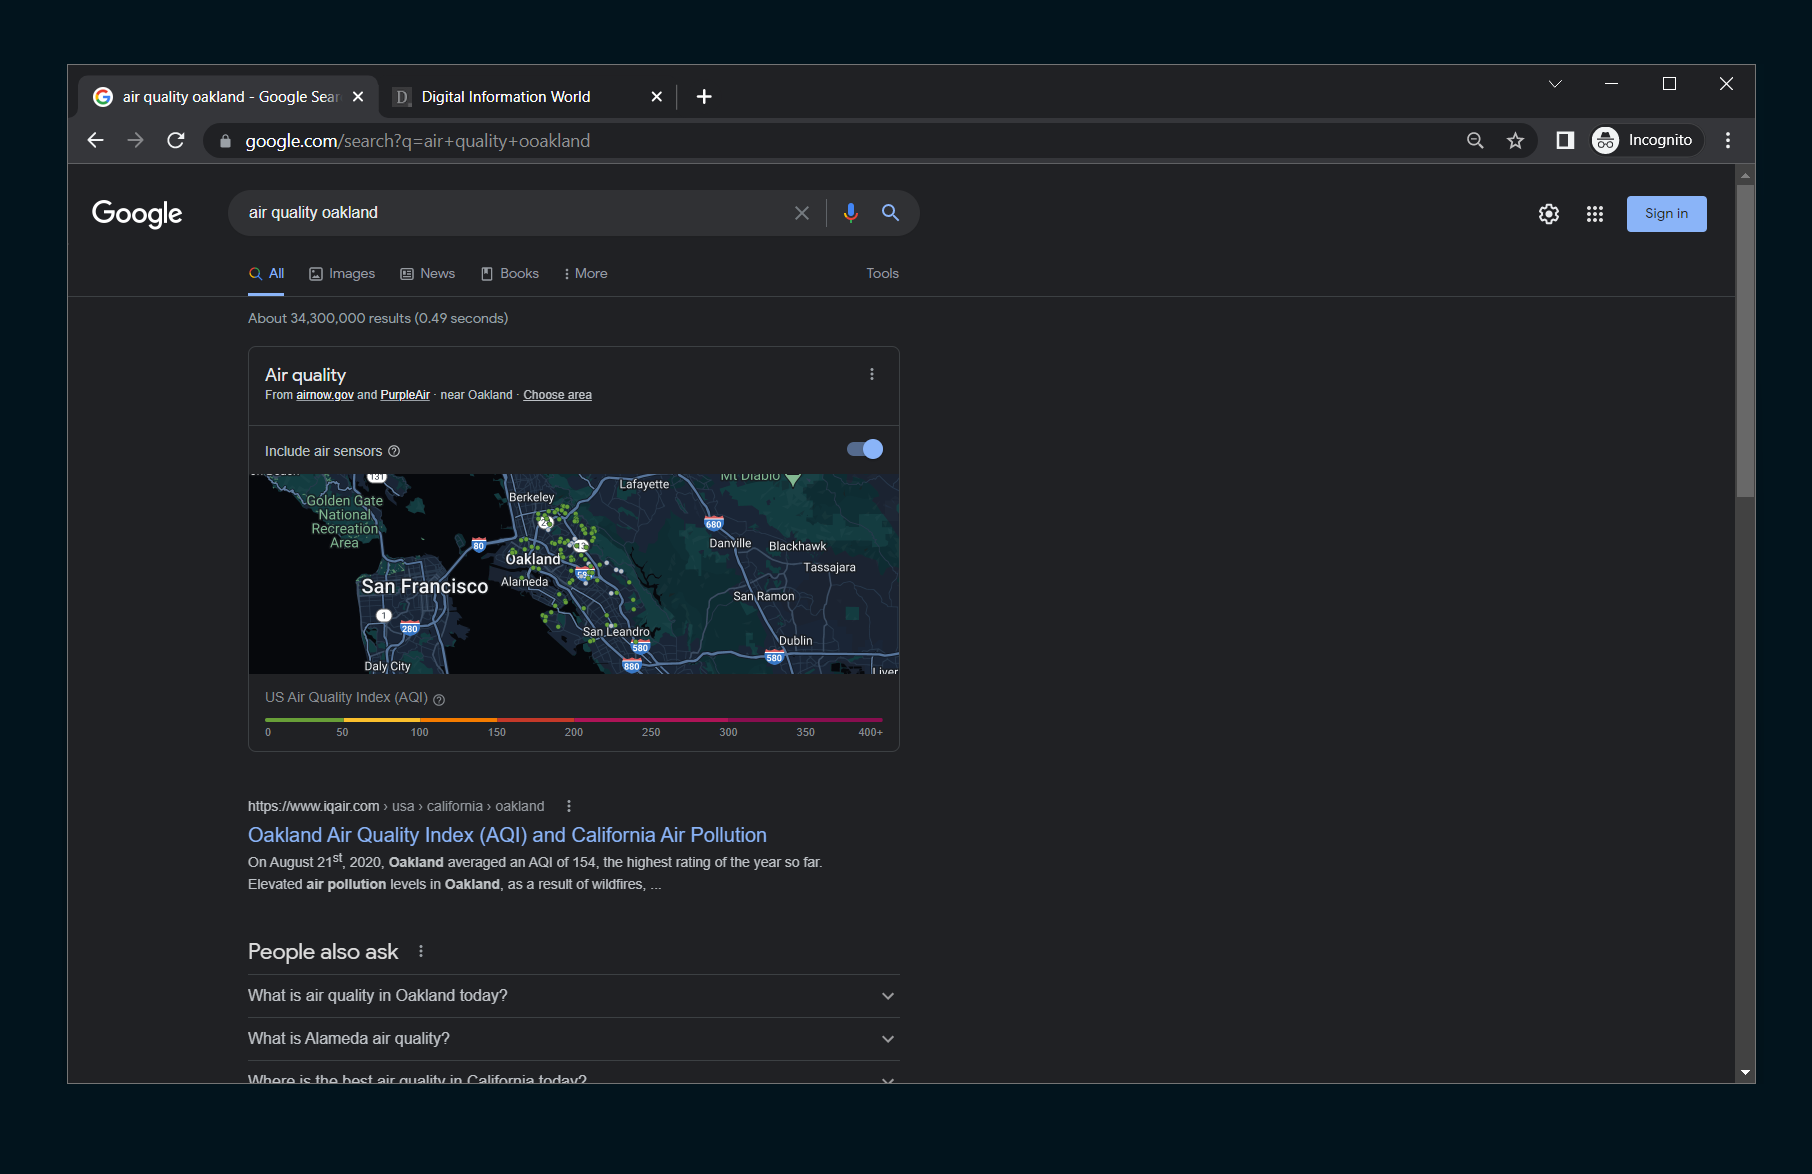The width and height of the screenshot is (1812, 1174).
Task: Open the Oakland Air Quality Index result
Action: coord(507,835)
